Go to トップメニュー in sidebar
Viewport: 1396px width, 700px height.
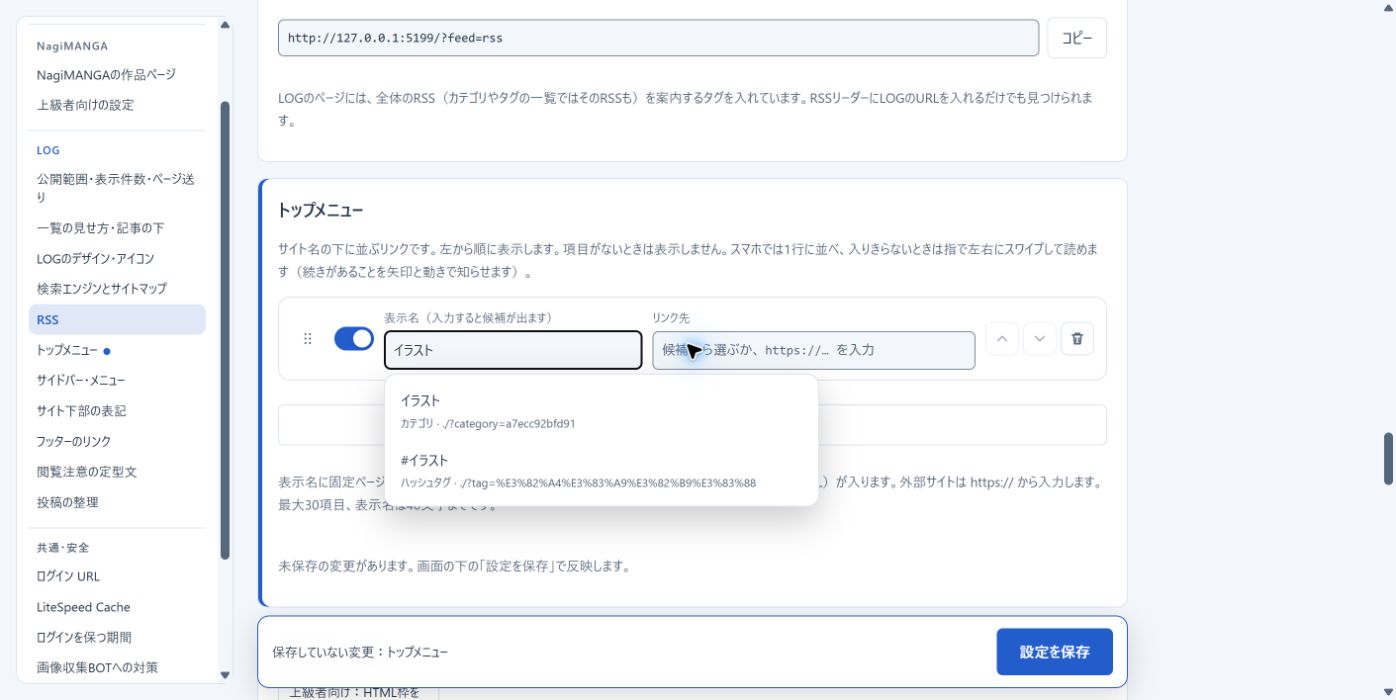point(117,350)
